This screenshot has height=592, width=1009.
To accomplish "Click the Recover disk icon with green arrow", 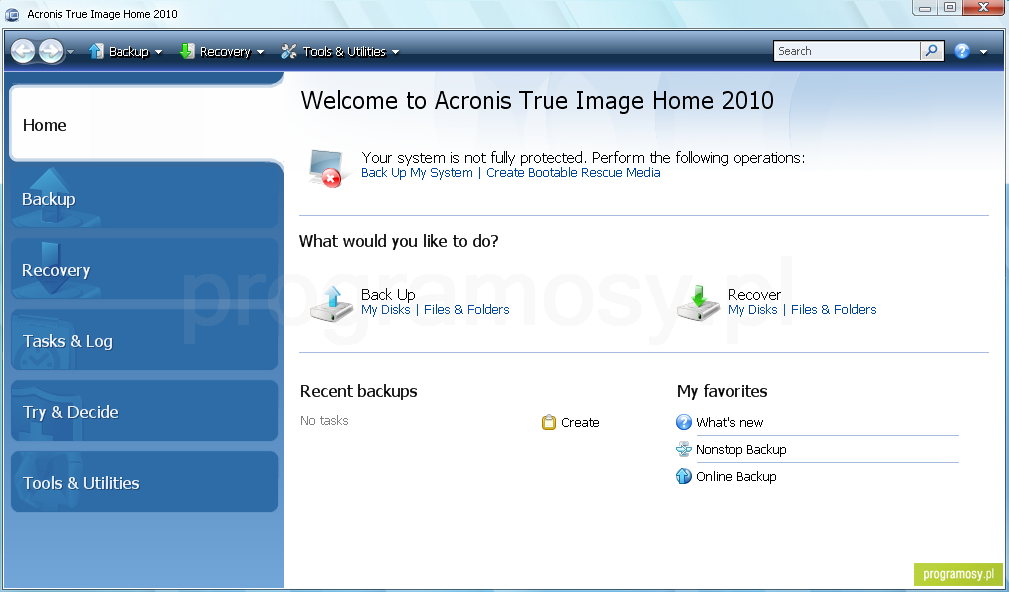I will (x=698, y=304).
